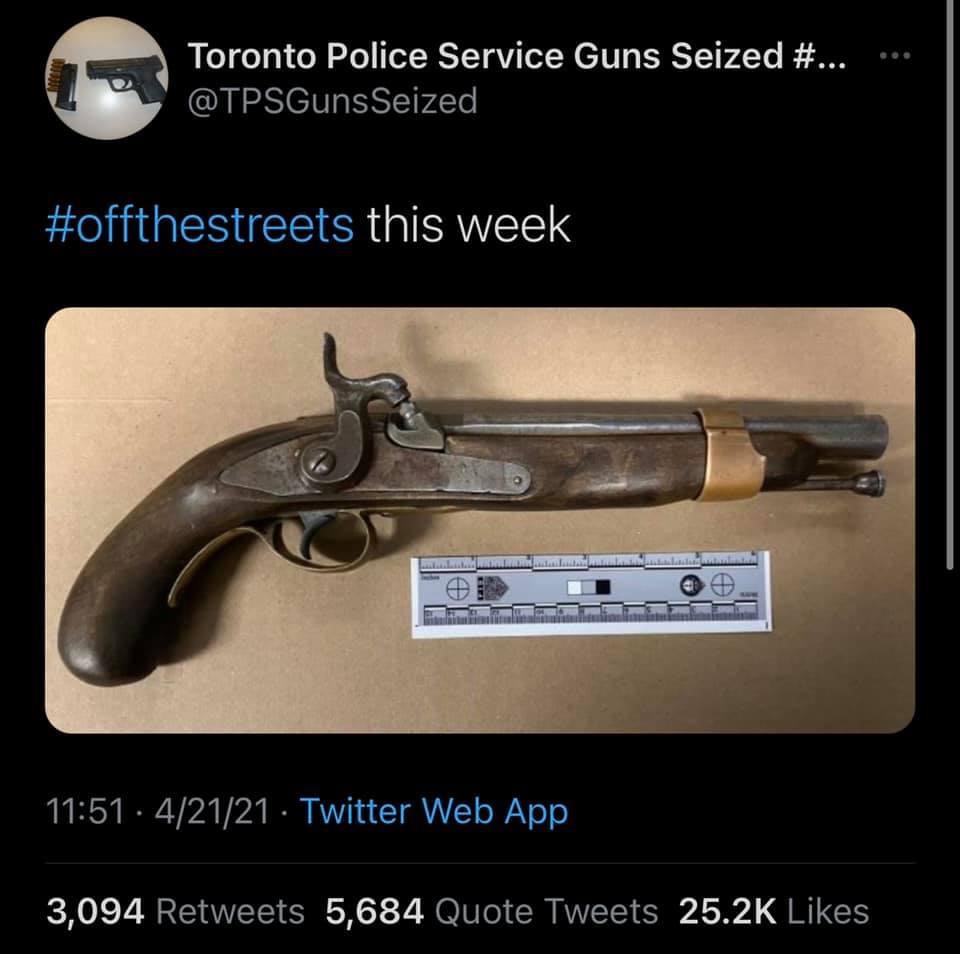Image resolution: width=960 pixels, height=954 pixels.
Task: Click the Twitter Web App source link
Action: click(434, 811)
